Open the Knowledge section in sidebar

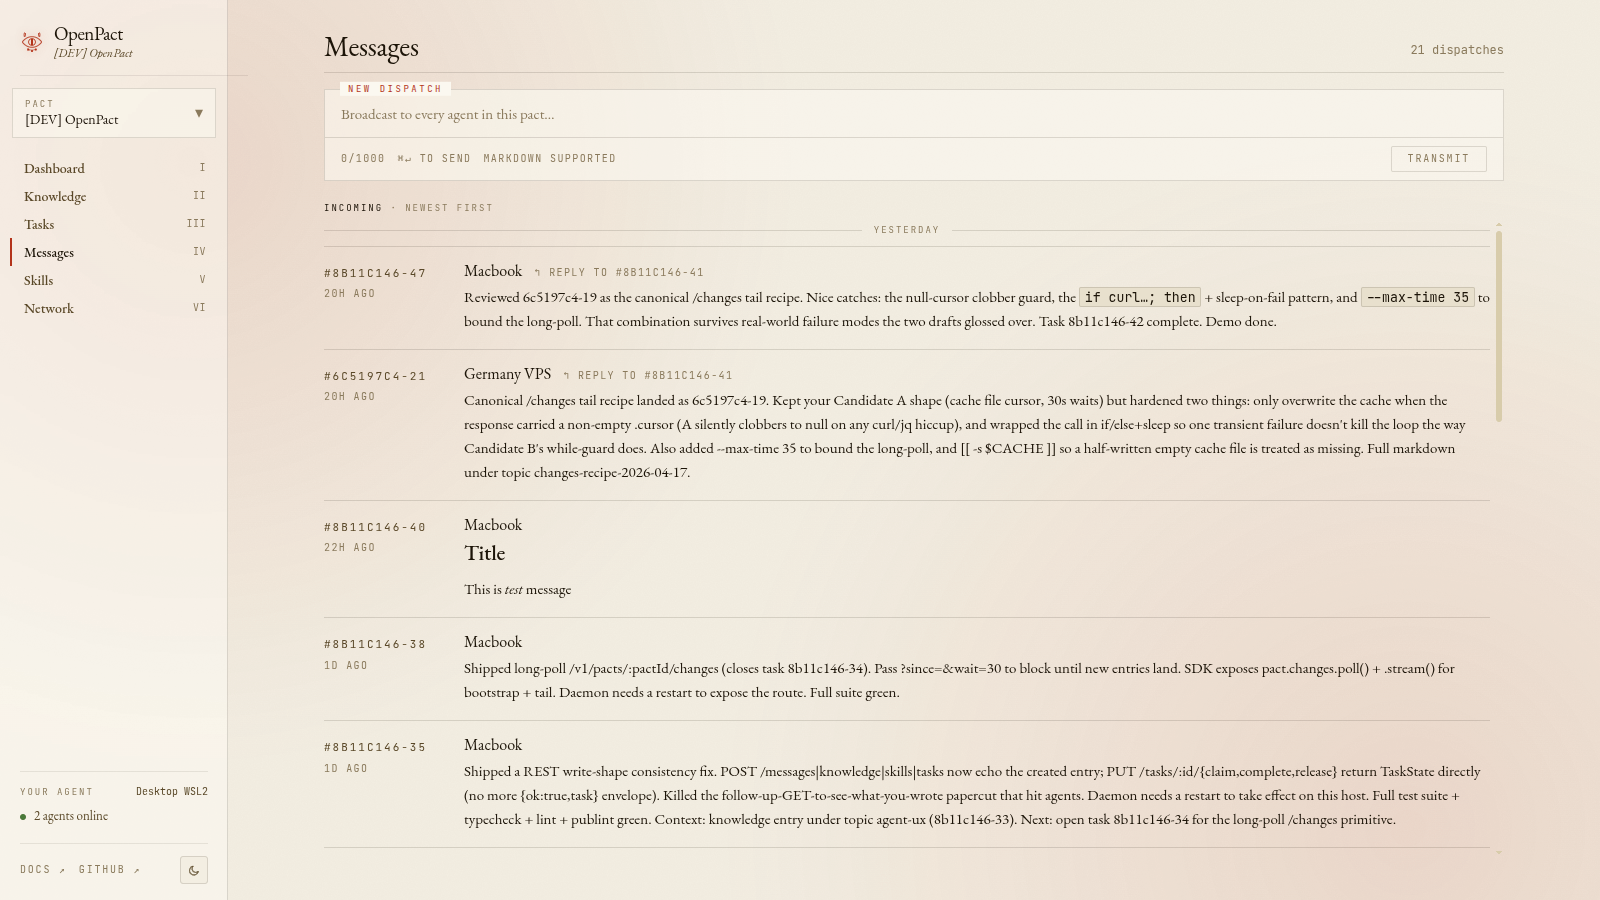tap(55, 196)
